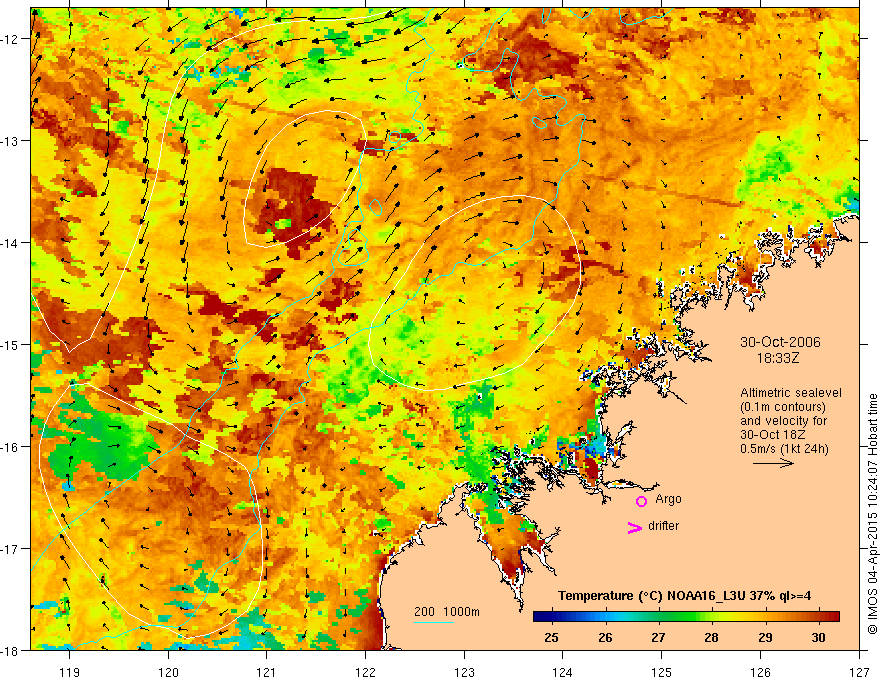
Task: Click the '27' color bar tick label
Action: tap(658, 637)
